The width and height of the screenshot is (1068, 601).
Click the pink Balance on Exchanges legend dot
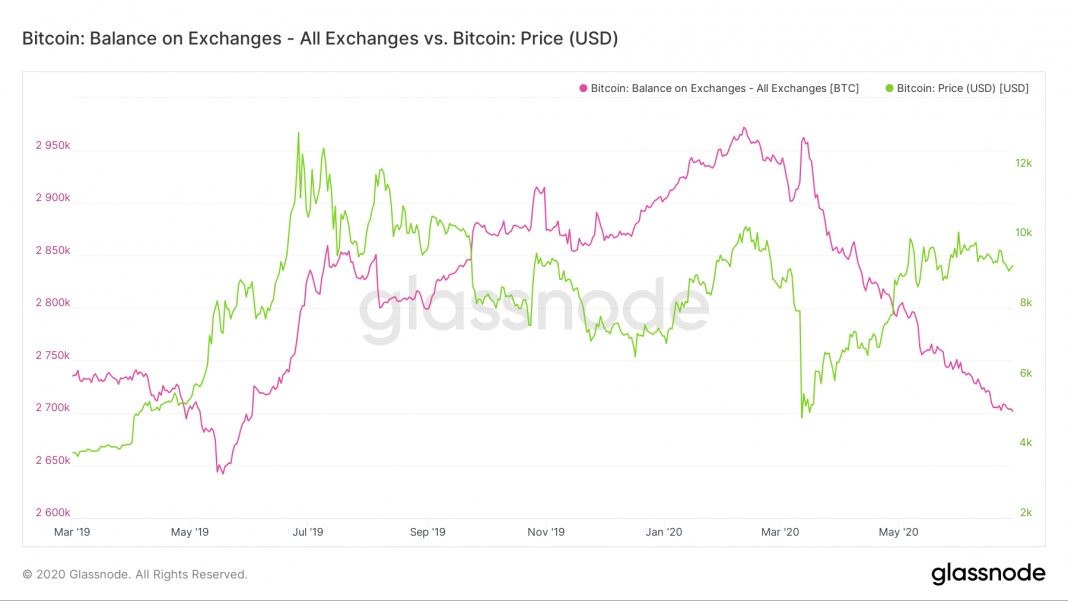click(x=582, y=88)
